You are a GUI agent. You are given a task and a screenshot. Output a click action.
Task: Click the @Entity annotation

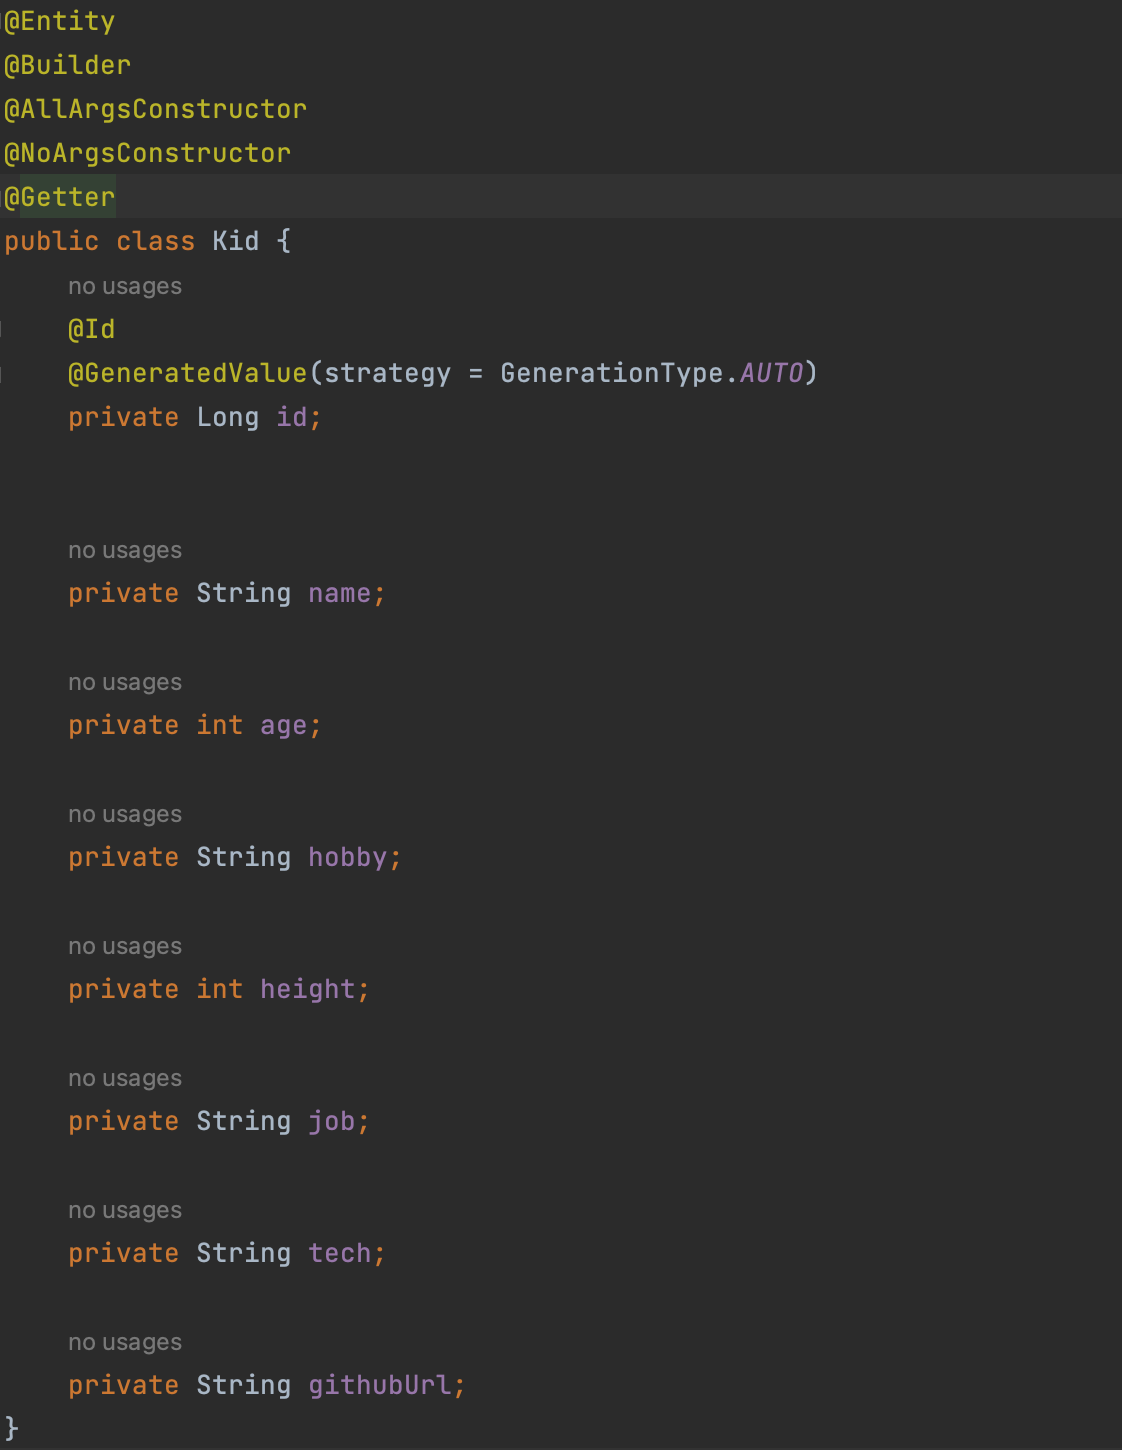pyautogui.click(x=60, y=21)
